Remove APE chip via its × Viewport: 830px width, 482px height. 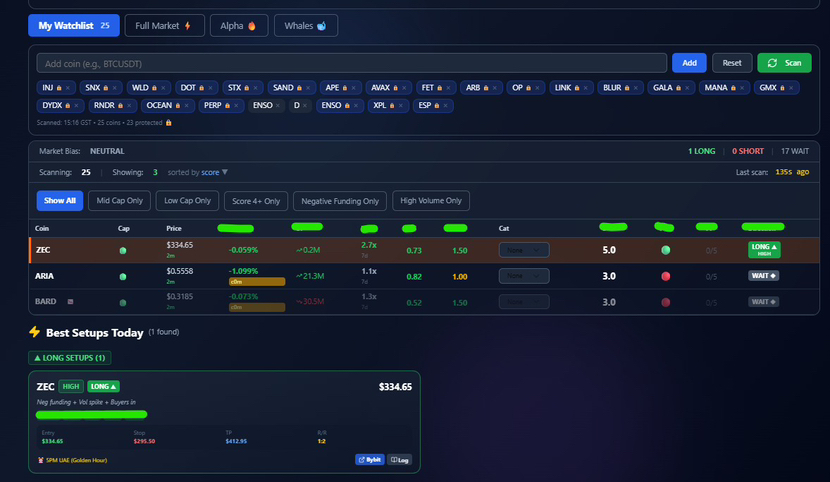click(354, 88)
